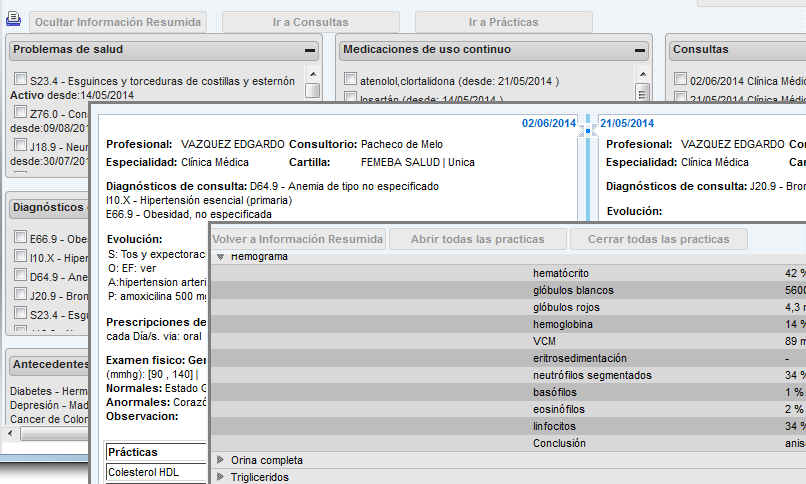Tick the E66.9 diagnosis checkbox

[x=20, y=238]
